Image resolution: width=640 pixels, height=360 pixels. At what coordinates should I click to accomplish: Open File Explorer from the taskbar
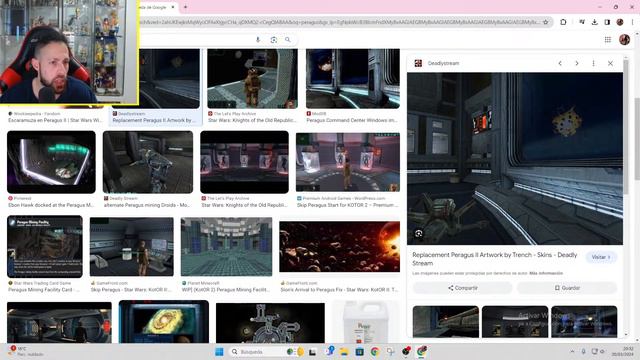click(344, 351)
